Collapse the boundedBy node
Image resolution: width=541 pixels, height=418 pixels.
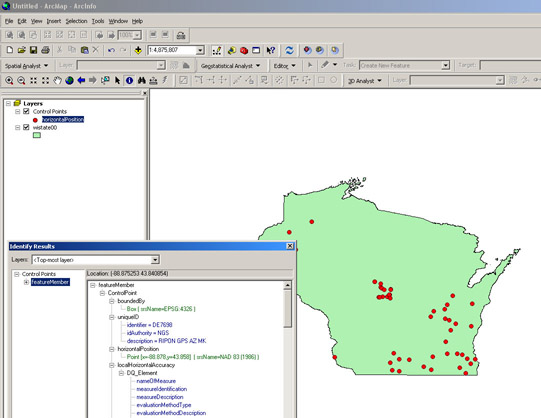pyautogui.click(x=111, y=301)
